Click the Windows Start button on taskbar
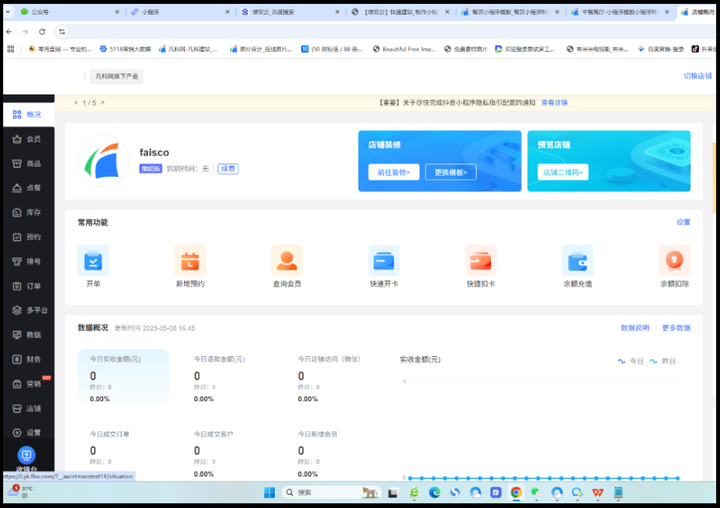Screen dimensions: 720x508 coord(268,492)
